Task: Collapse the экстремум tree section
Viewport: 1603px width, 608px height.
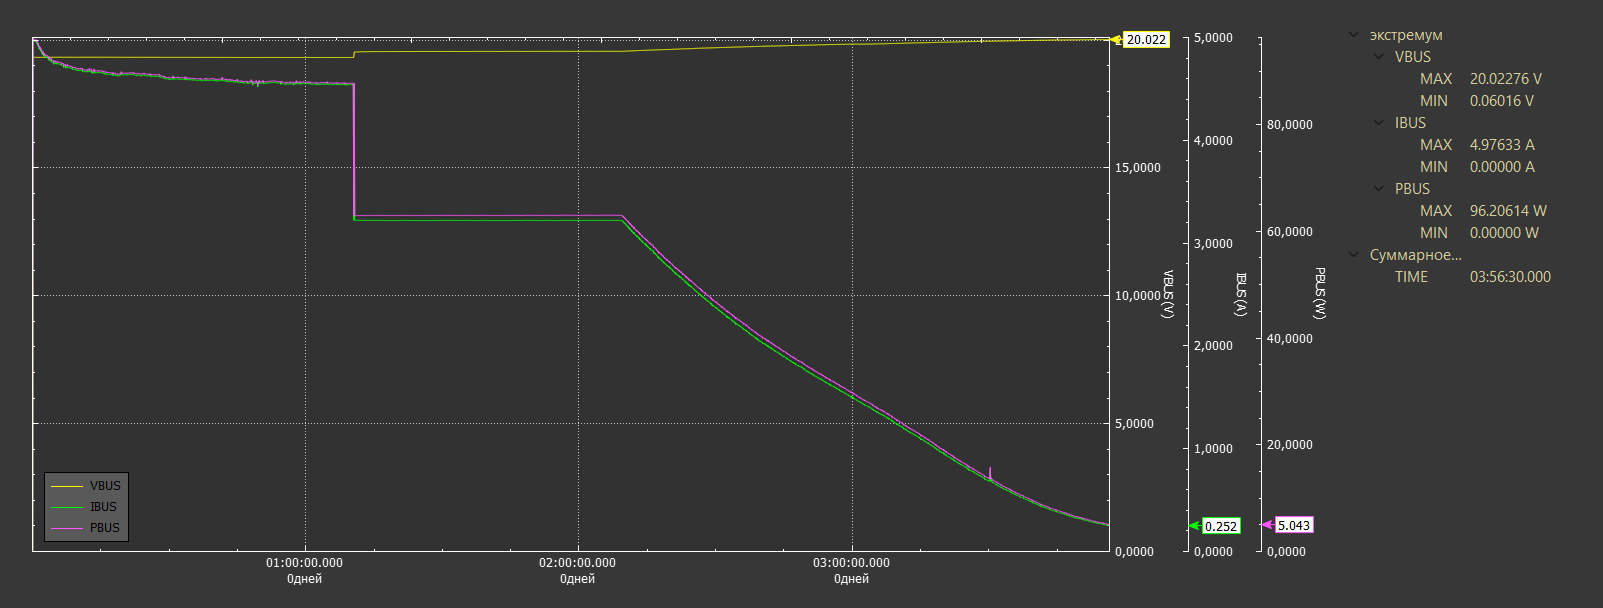Action: pos(1354,35)
